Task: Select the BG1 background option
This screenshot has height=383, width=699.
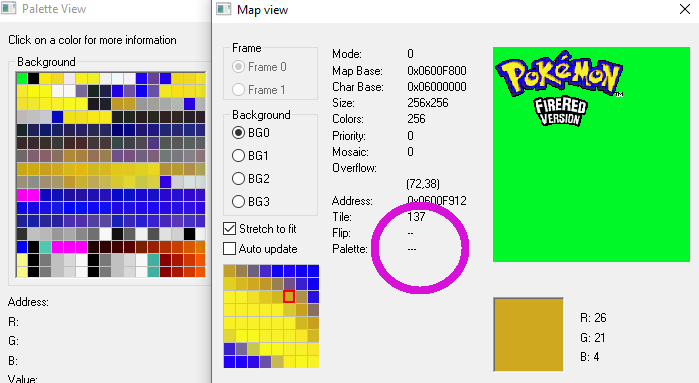Action: click(238, 156)
